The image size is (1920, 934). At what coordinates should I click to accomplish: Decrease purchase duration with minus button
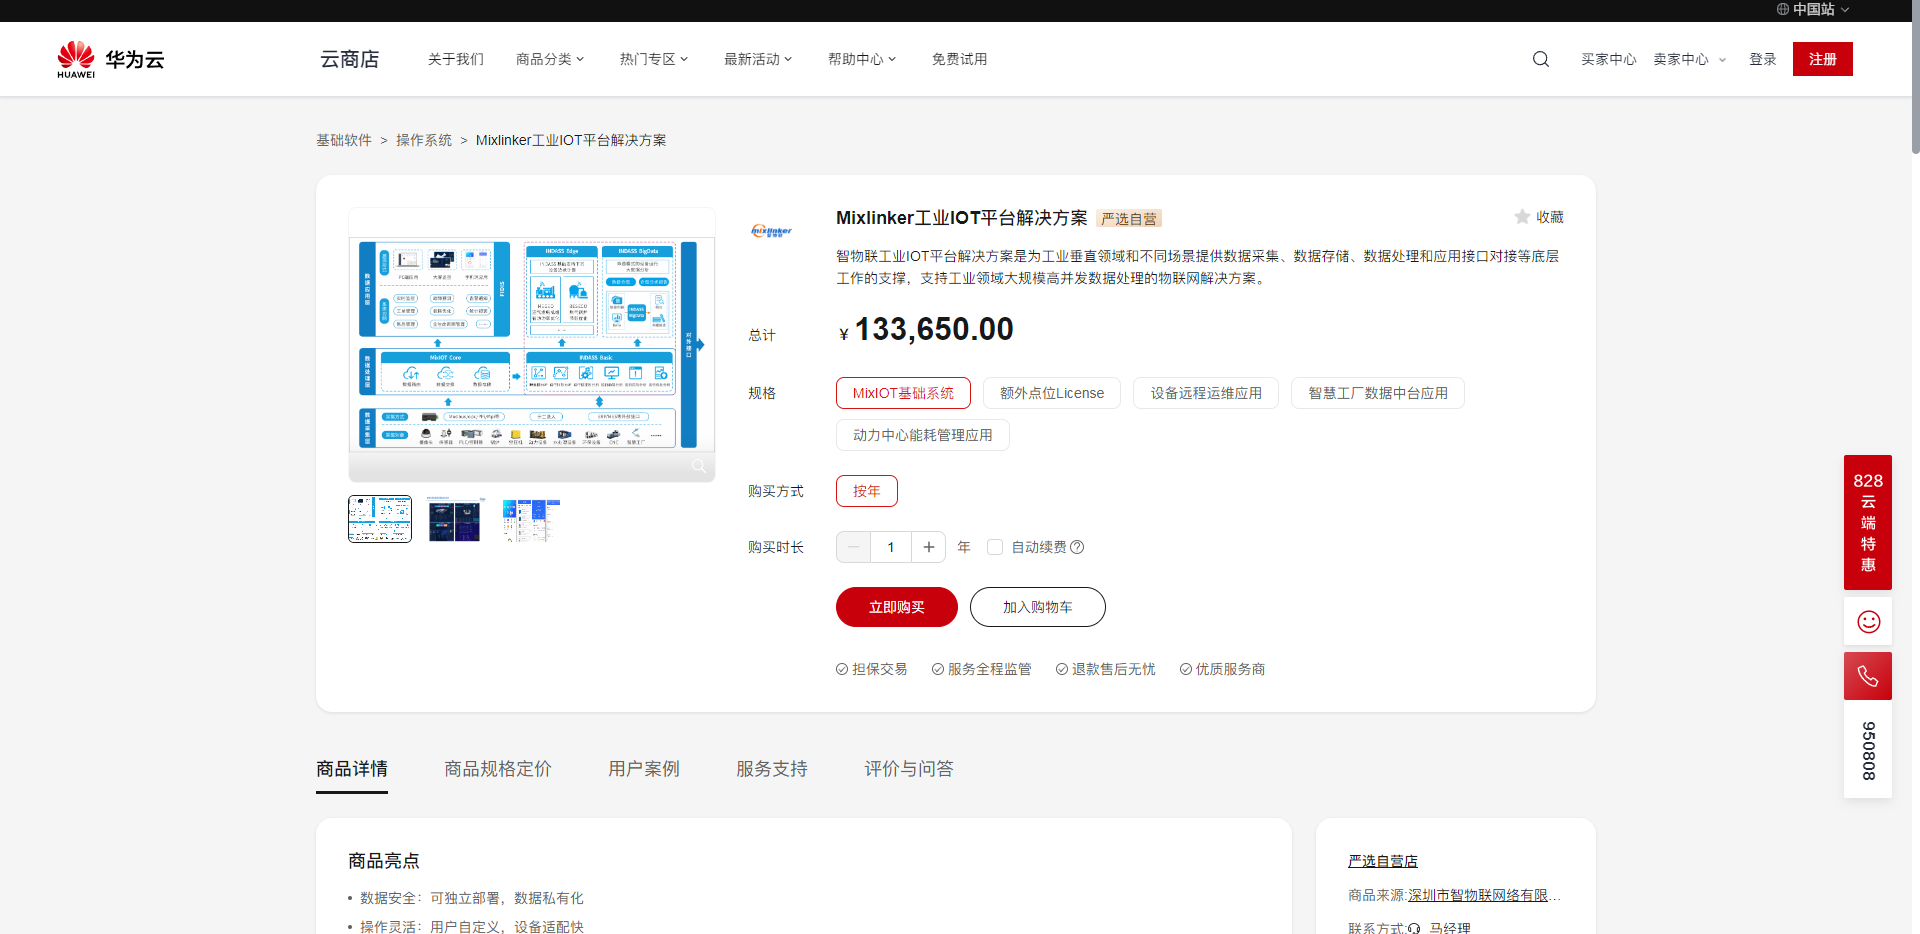(853, 547)
